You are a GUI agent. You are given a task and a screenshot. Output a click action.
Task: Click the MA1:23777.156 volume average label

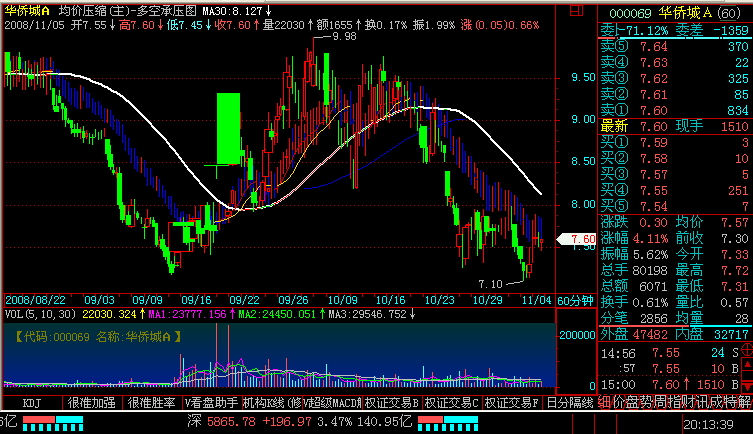[x=187, y=314]
